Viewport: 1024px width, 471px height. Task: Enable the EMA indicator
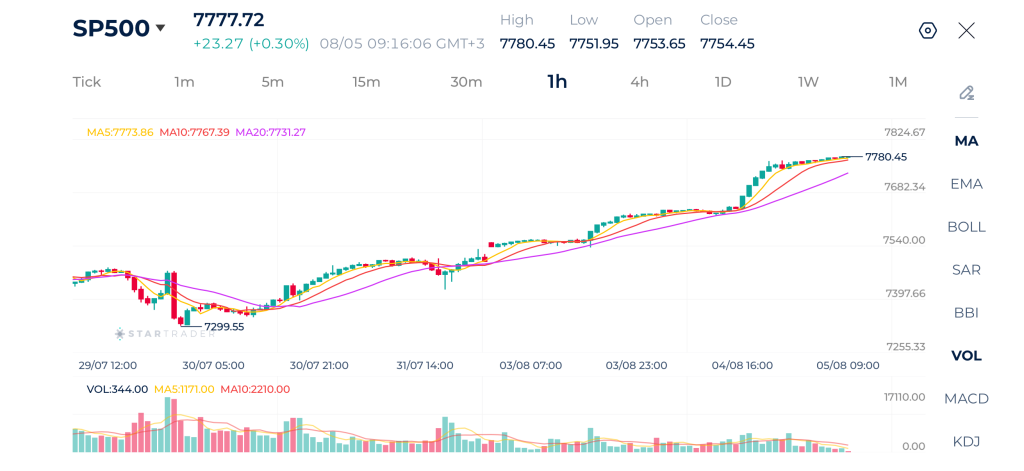(x=967, y=184)
